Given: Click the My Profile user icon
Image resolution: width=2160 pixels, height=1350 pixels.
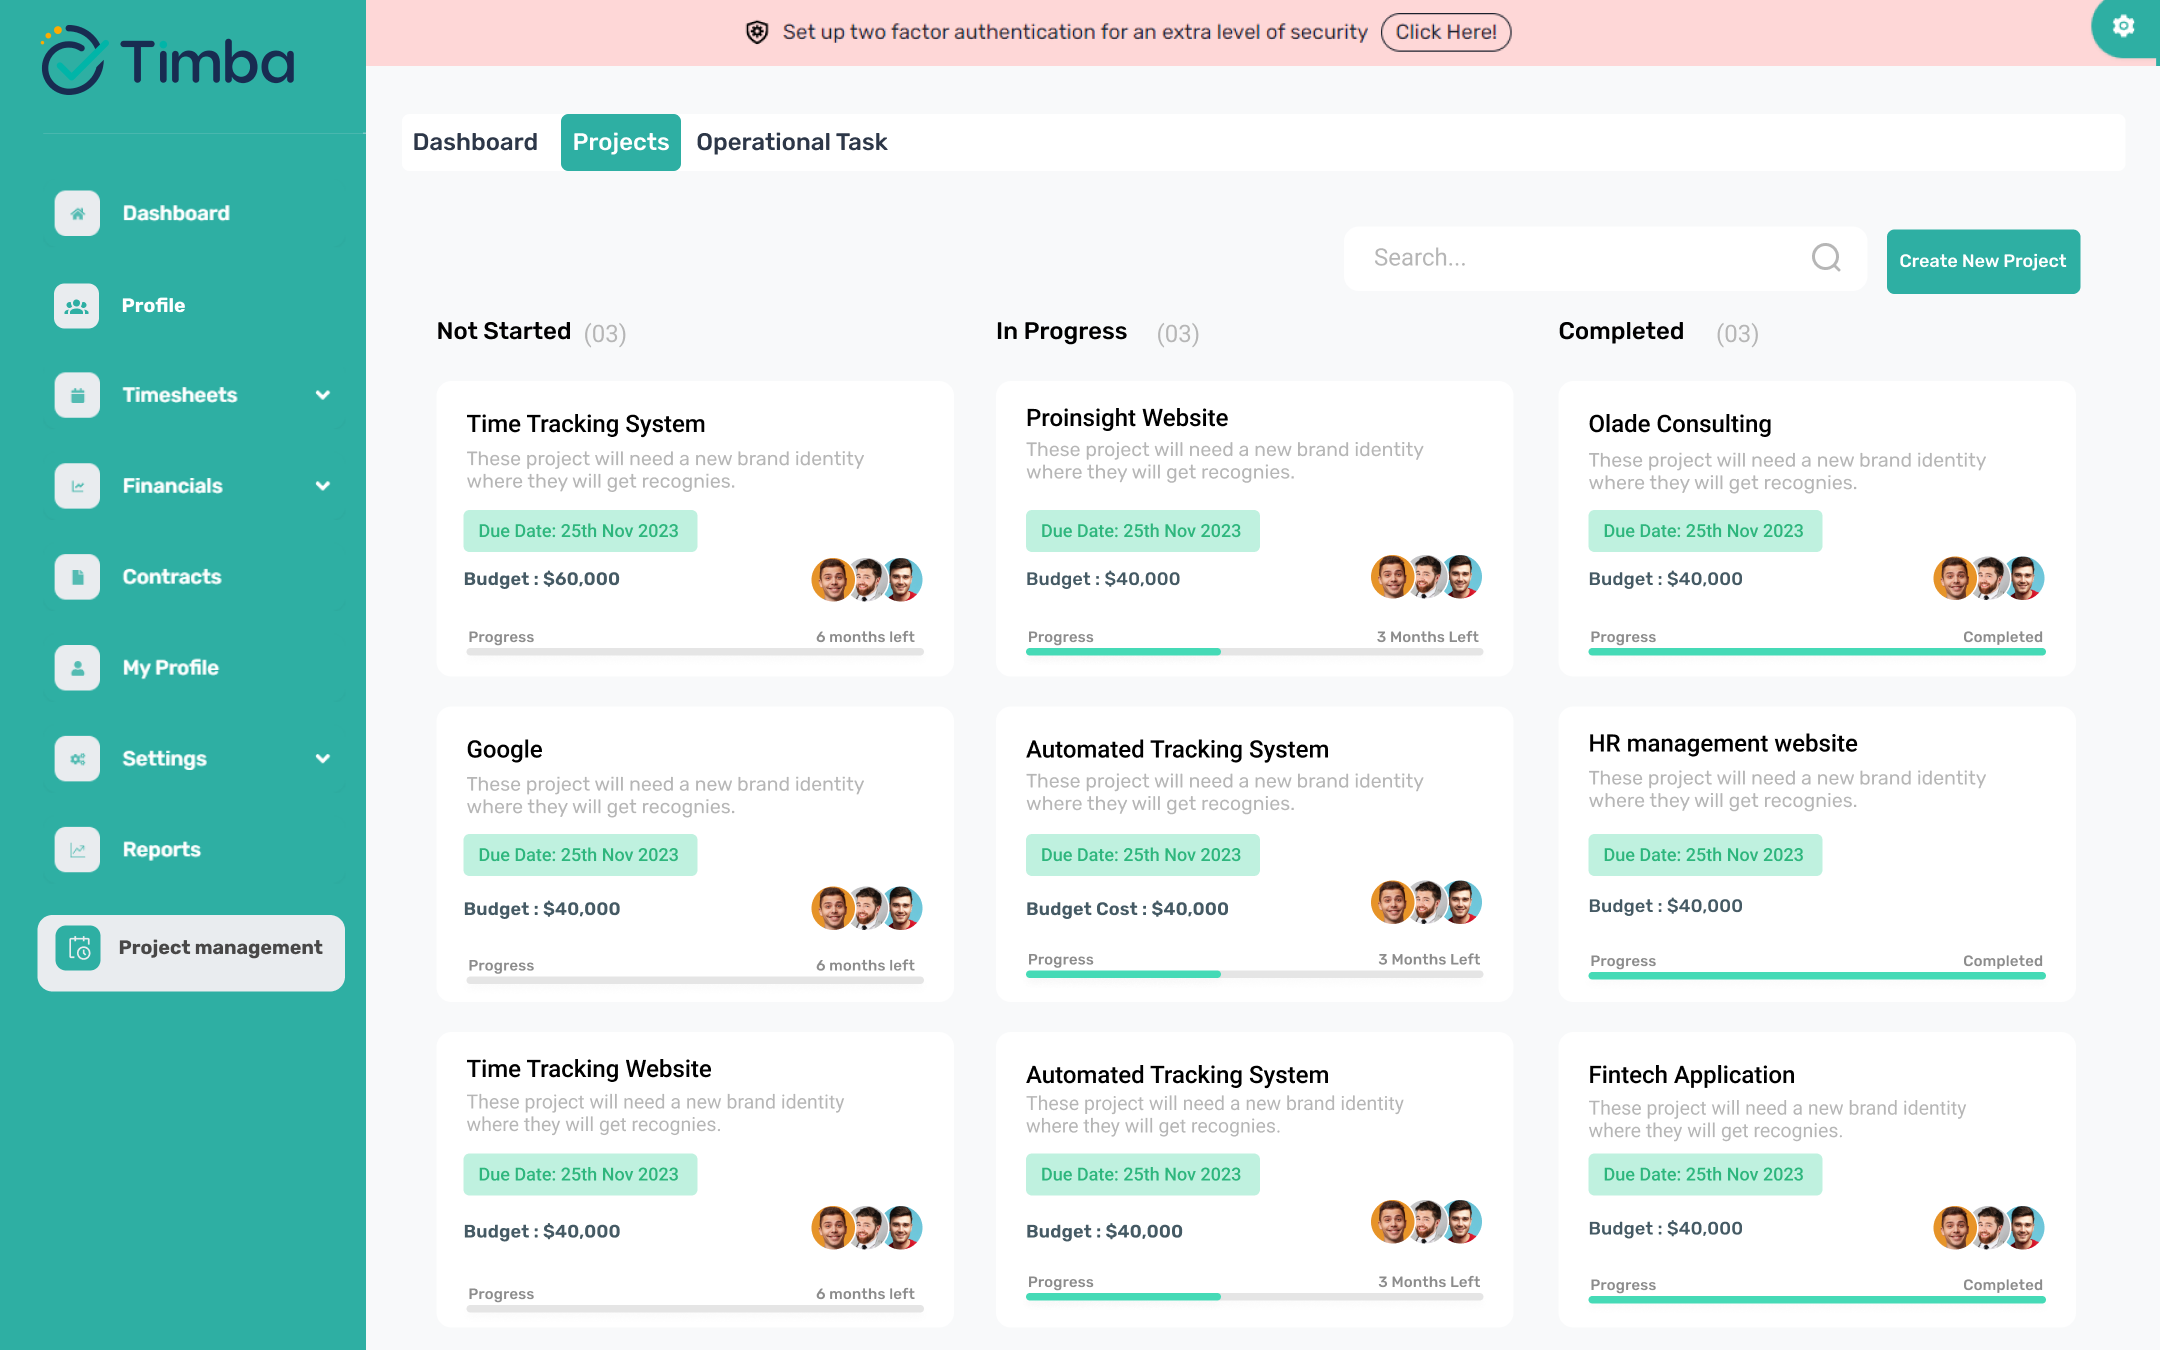Looking at the screenshot, I should pos(77,668).
